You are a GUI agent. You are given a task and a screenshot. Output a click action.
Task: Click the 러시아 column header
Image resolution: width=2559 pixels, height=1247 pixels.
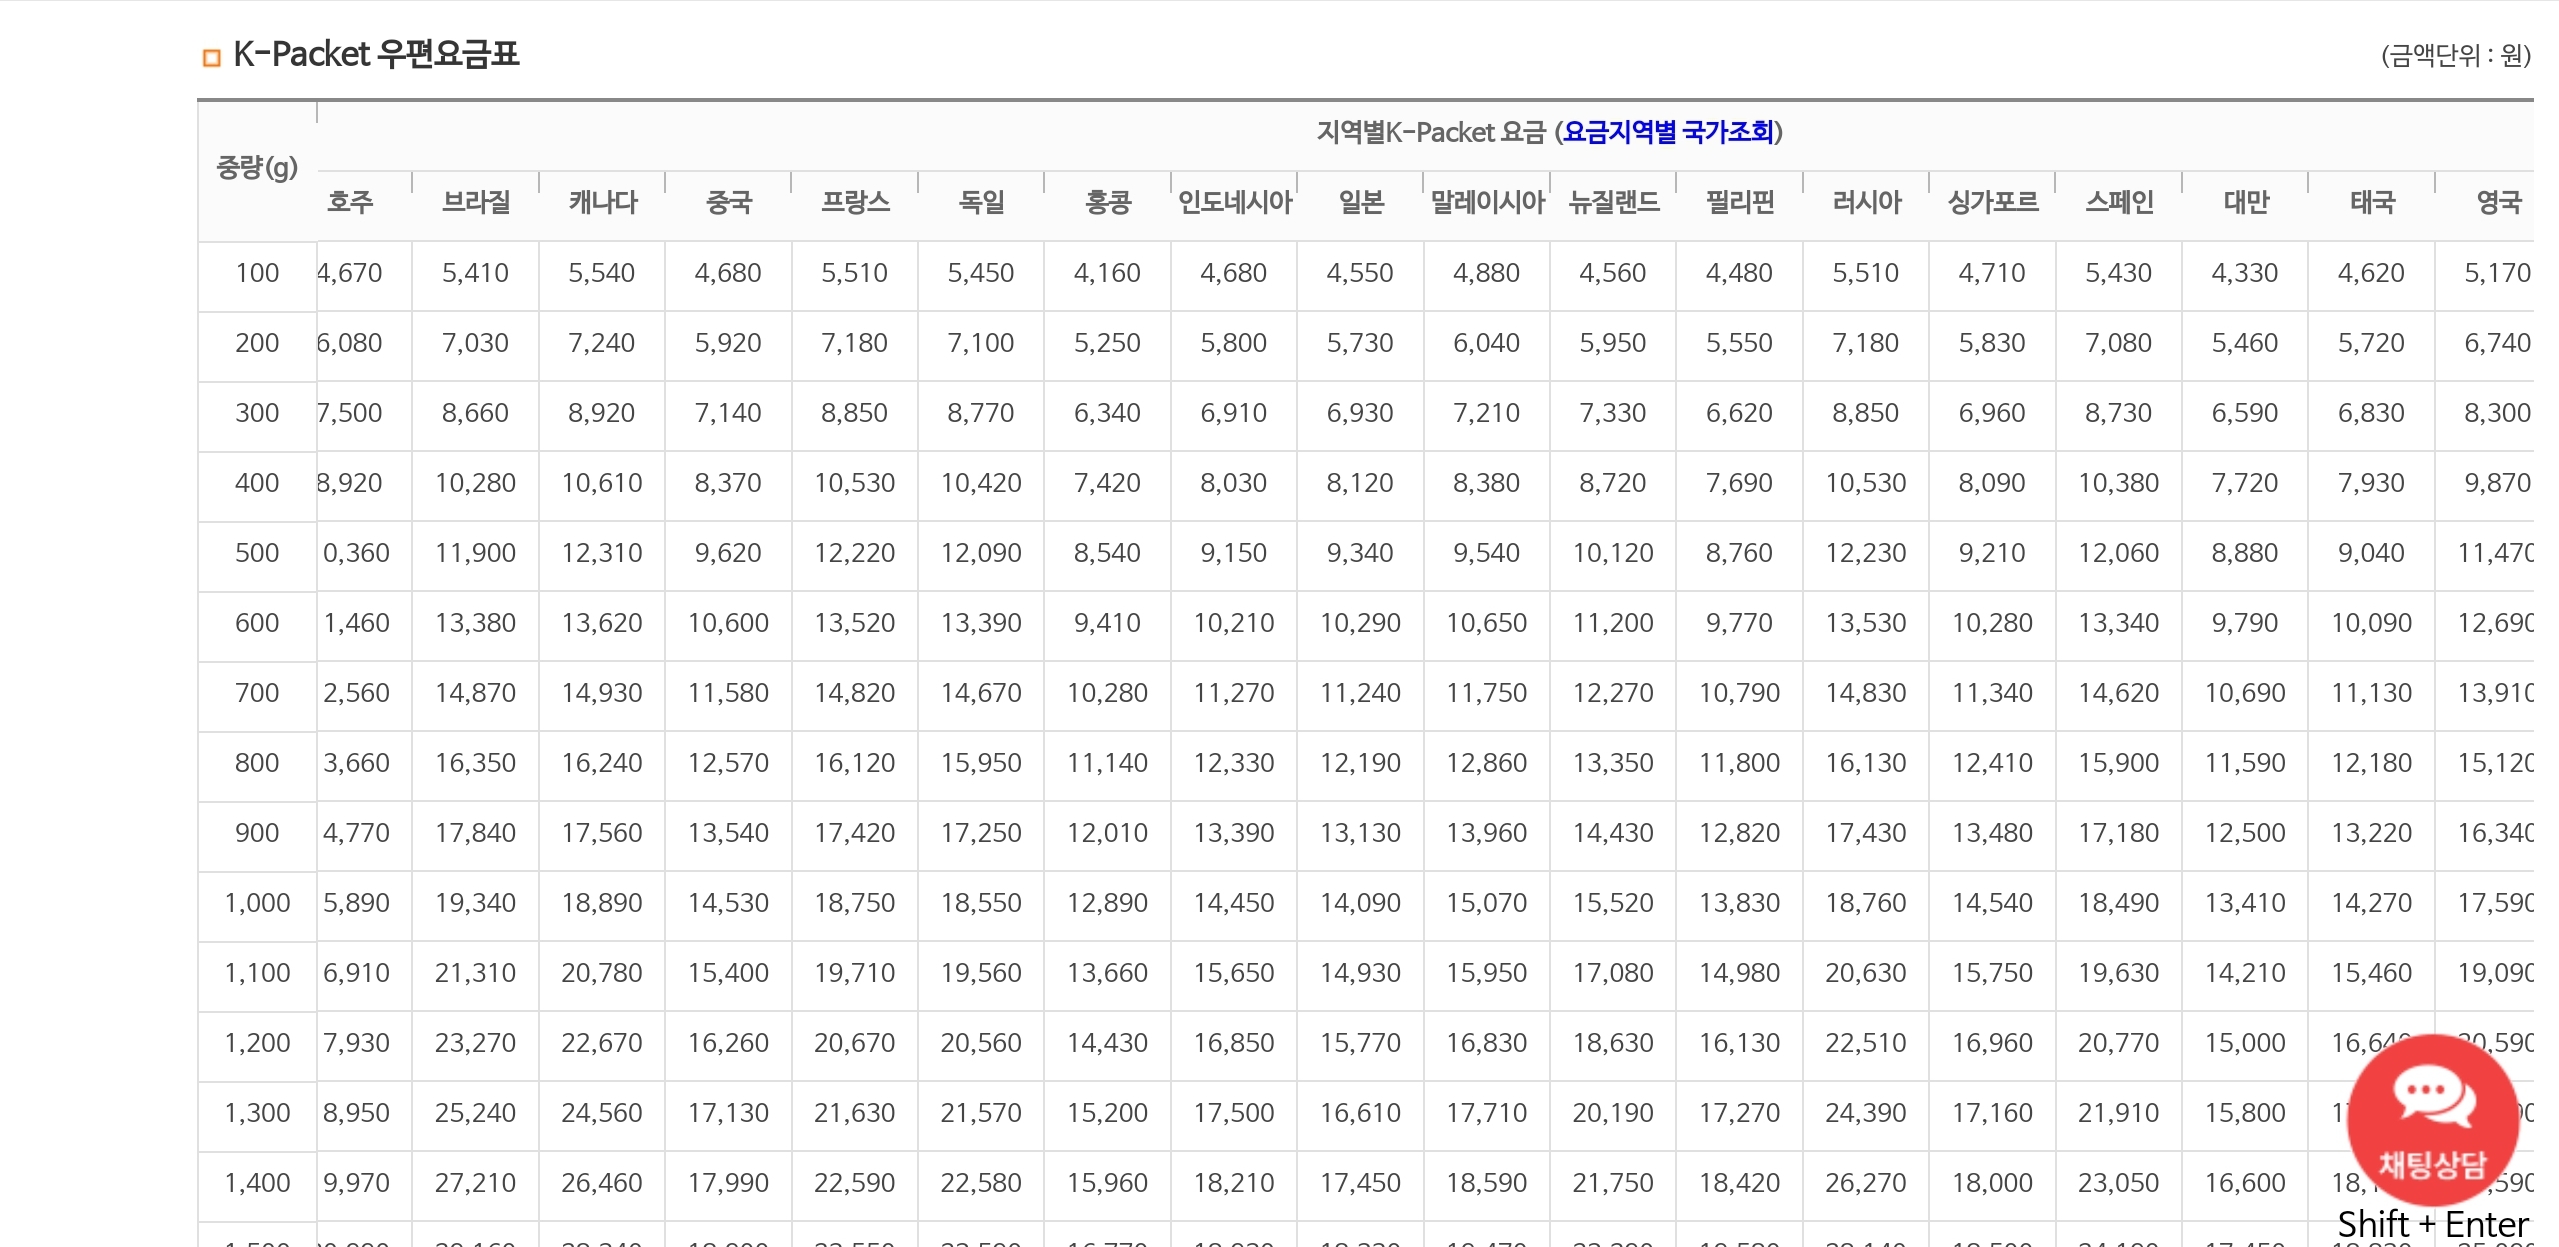pyautogui.click(x=1866, y=203)
